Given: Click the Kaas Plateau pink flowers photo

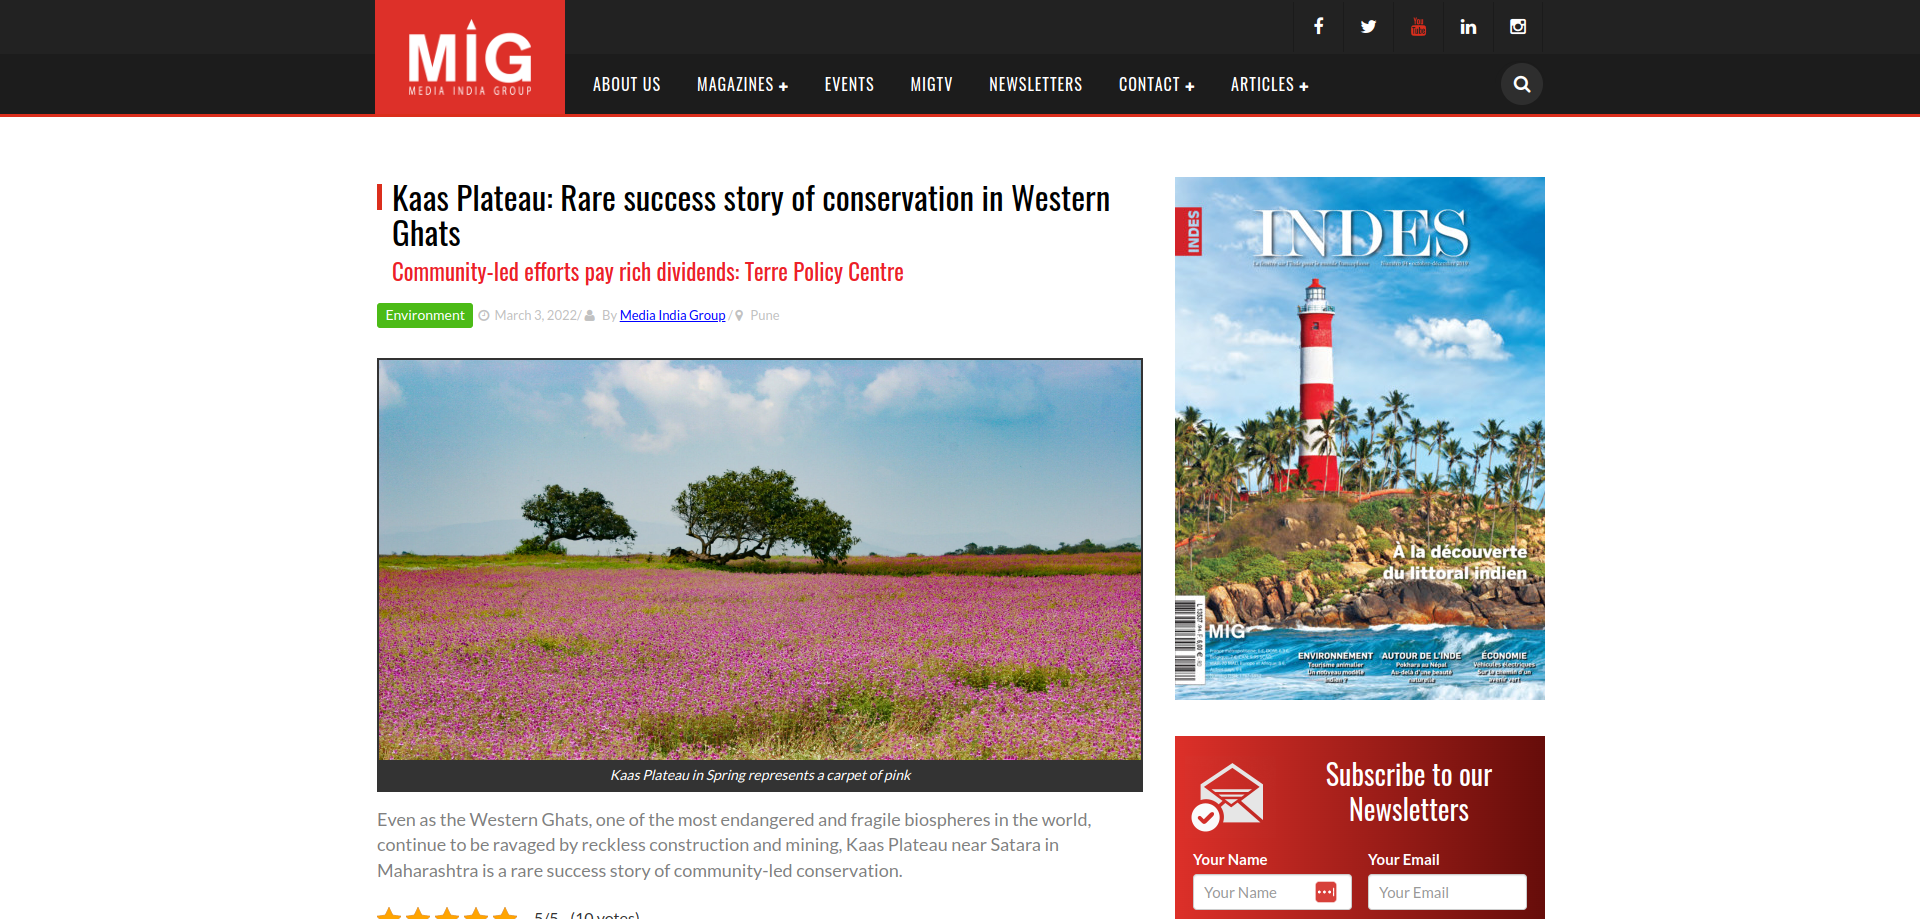Looking at the screenshot, I should [x=760, y=560].
